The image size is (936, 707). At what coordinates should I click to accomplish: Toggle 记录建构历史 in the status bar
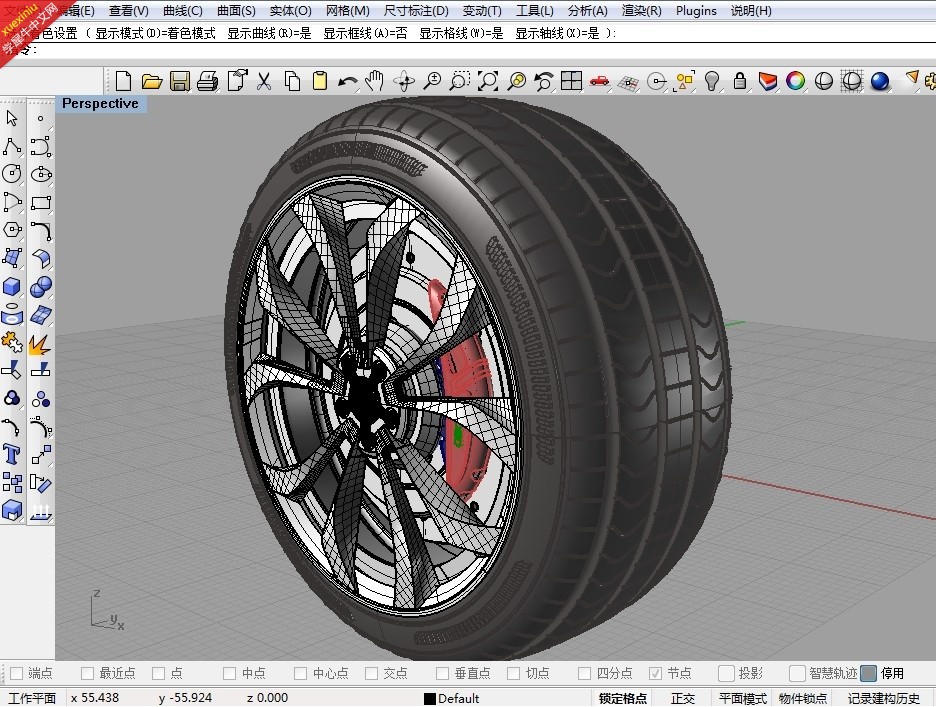pyautogui.click(x=883, y=698)
